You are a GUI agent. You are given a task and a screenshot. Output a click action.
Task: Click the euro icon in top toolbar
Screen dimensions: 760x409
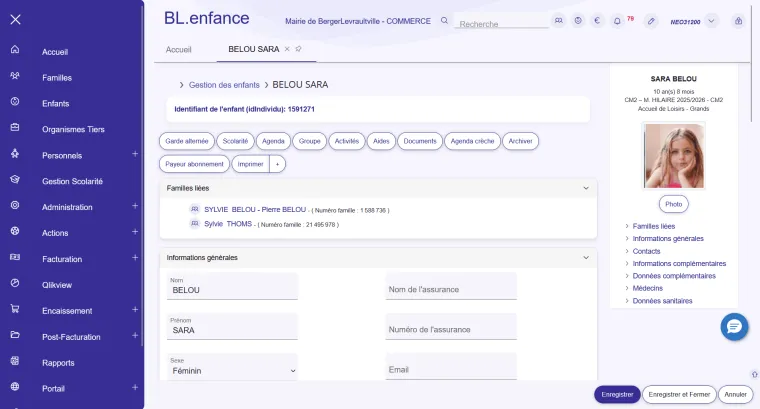(x=597, y=21)
